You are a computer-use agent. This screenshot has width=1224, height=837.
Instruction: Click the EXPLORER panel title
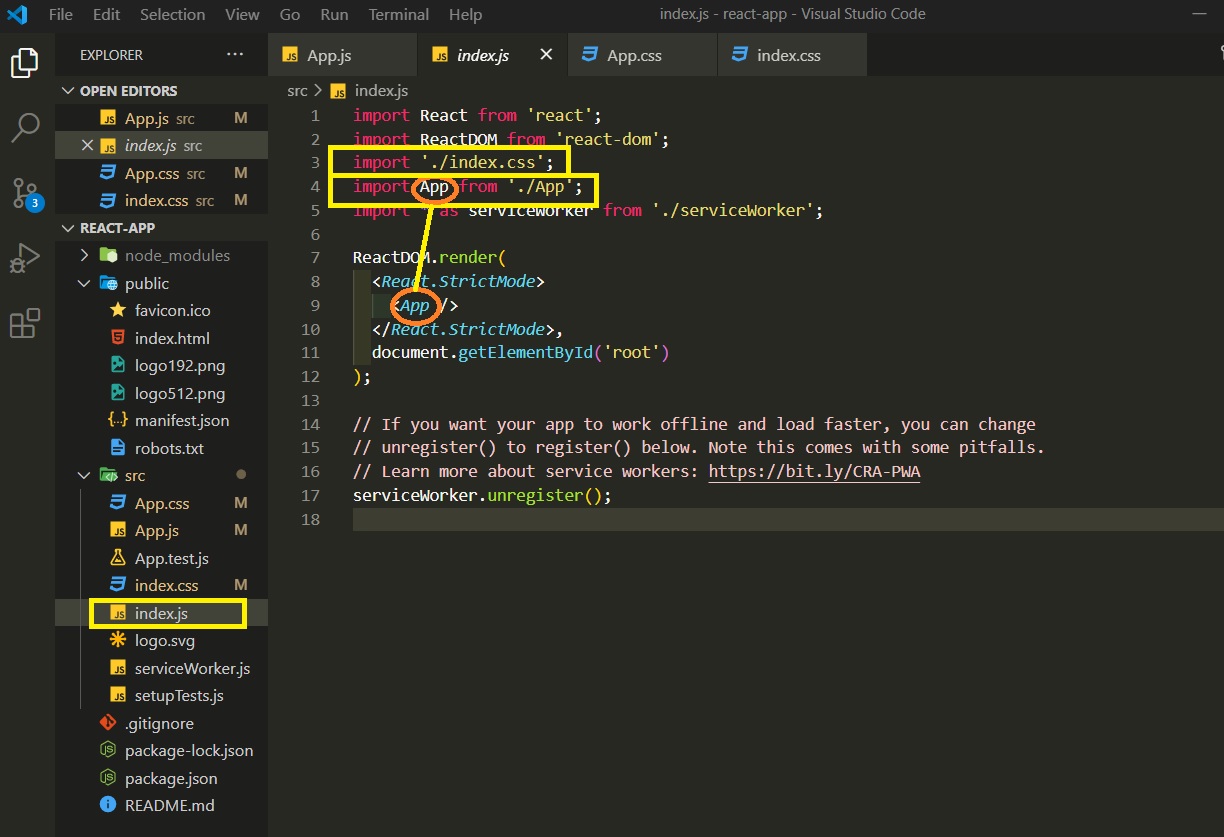(x=111, y=55)
